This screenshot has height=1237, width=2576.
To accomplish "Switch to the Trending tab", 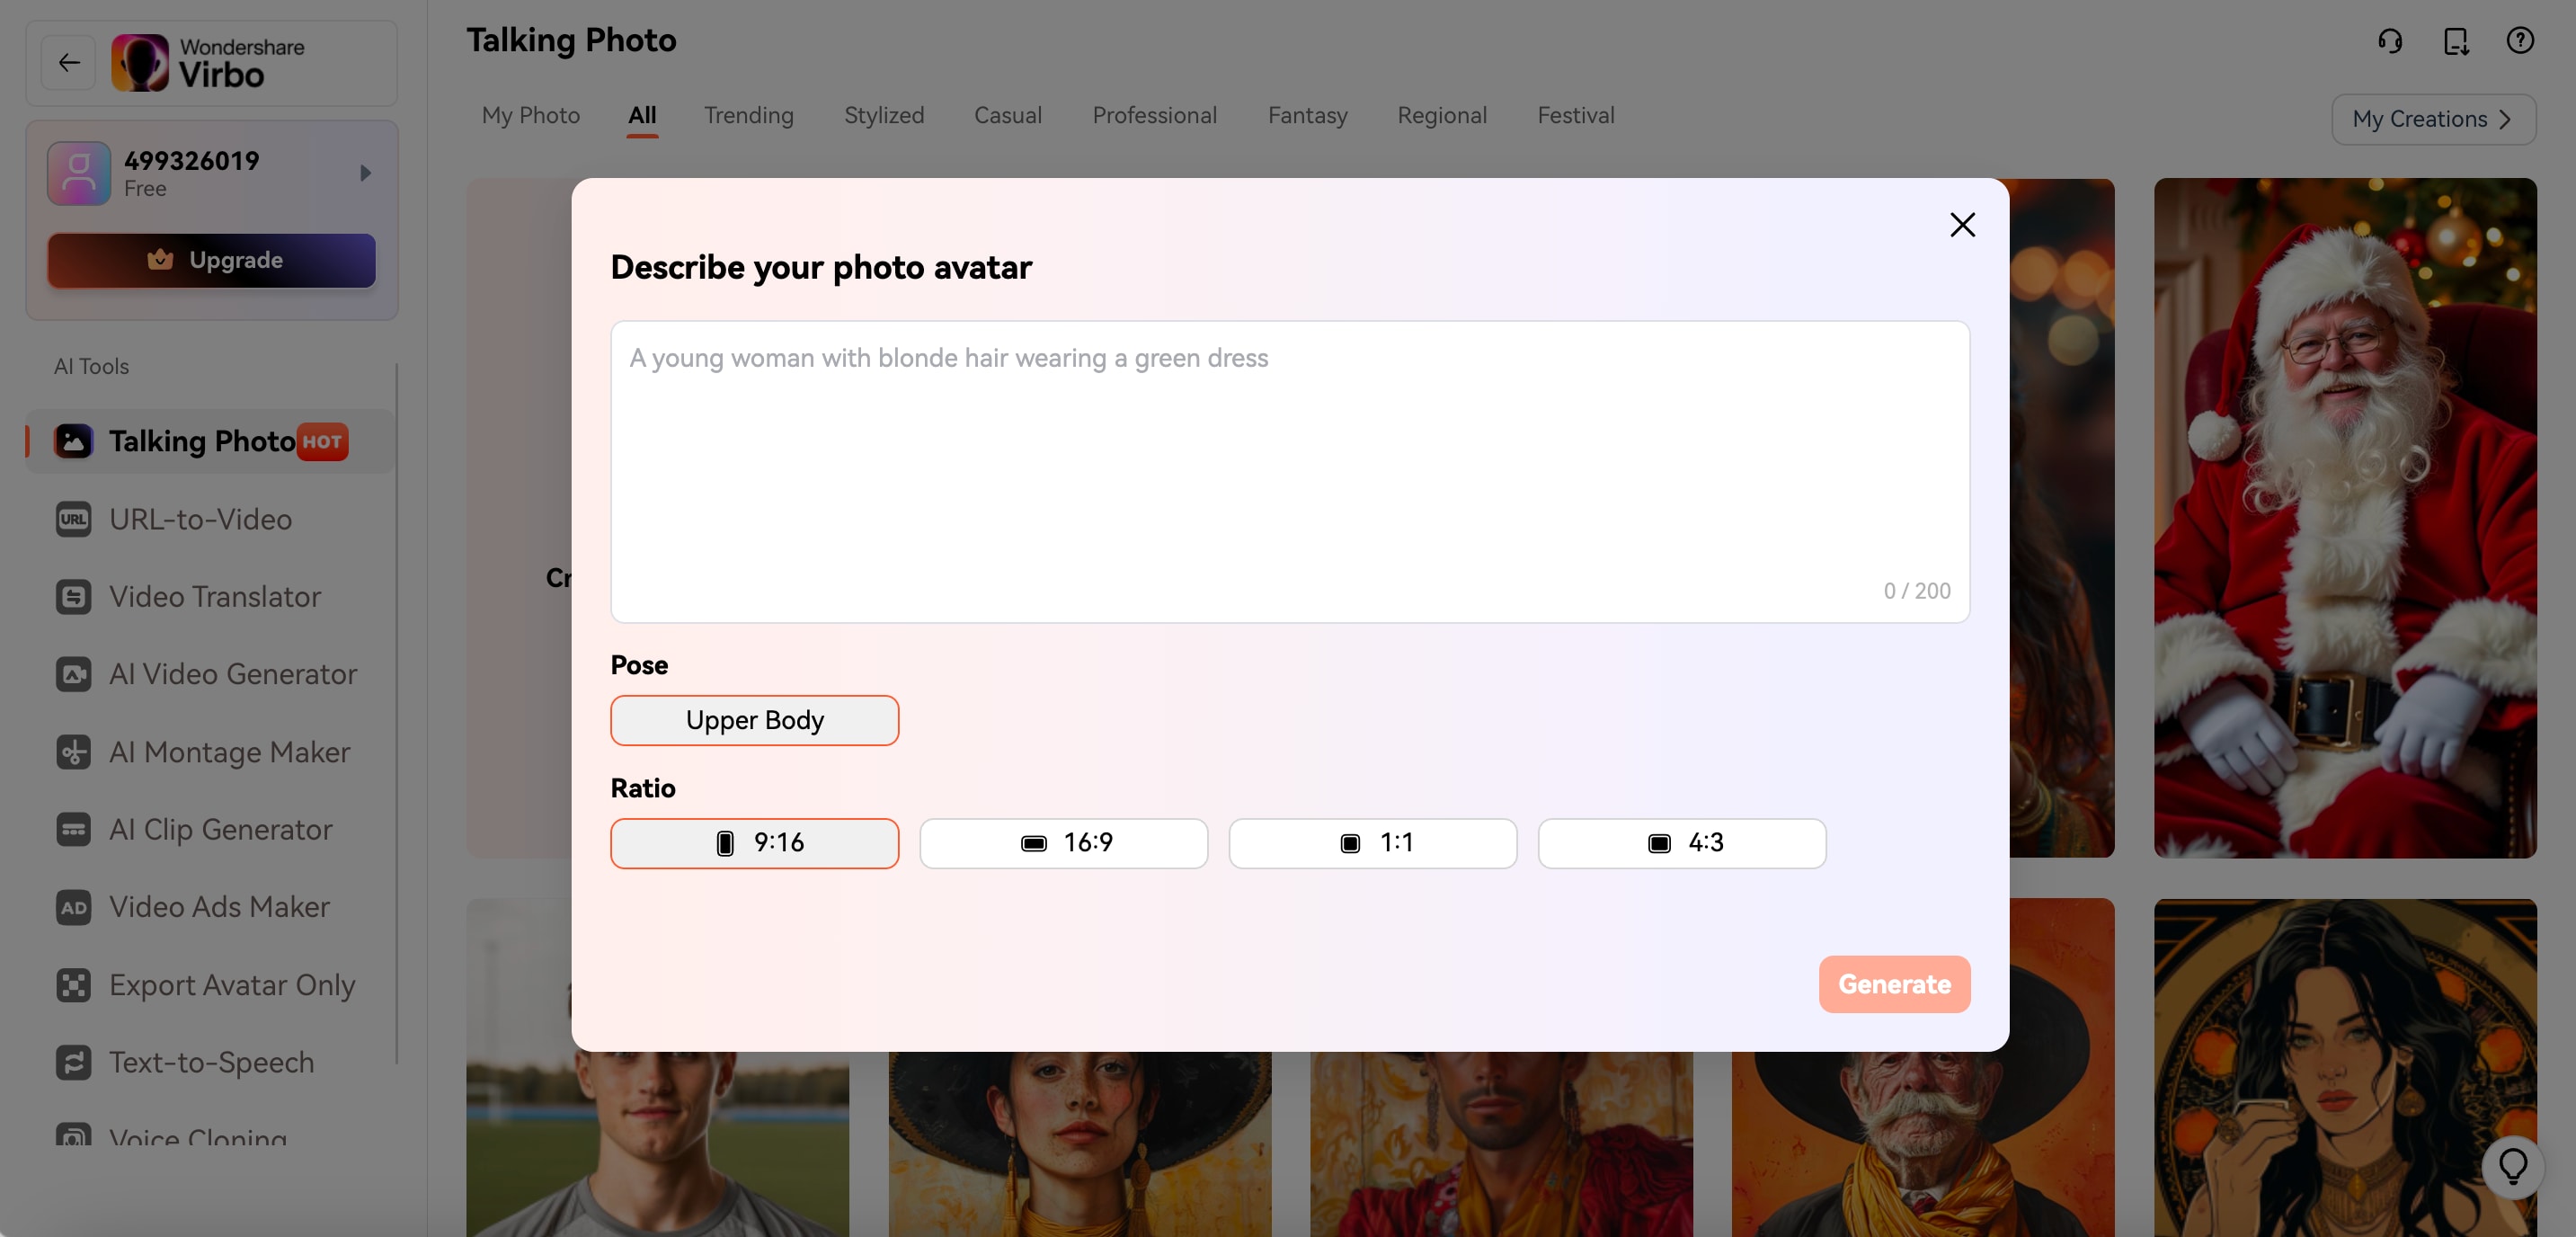I will pyautogui.click(x=748, y=115).
